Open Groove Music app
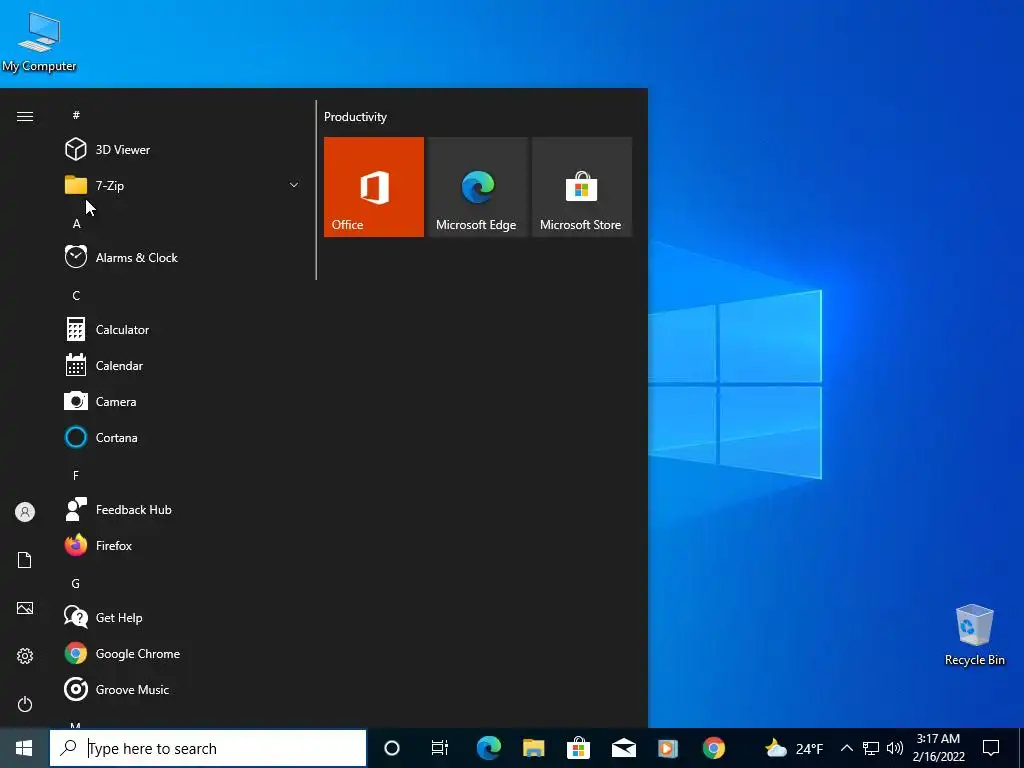1024x768 pixels. coord(182,689)
